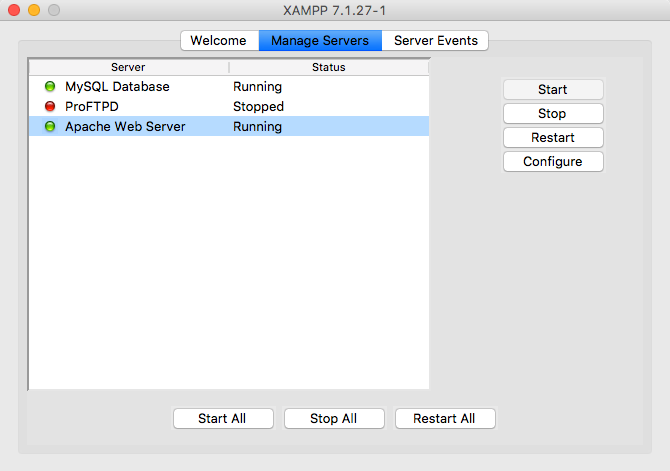Close the XAMPP window with red button
Screen dimensions: 670x471
pyautogui.click(x=14, y=10)
